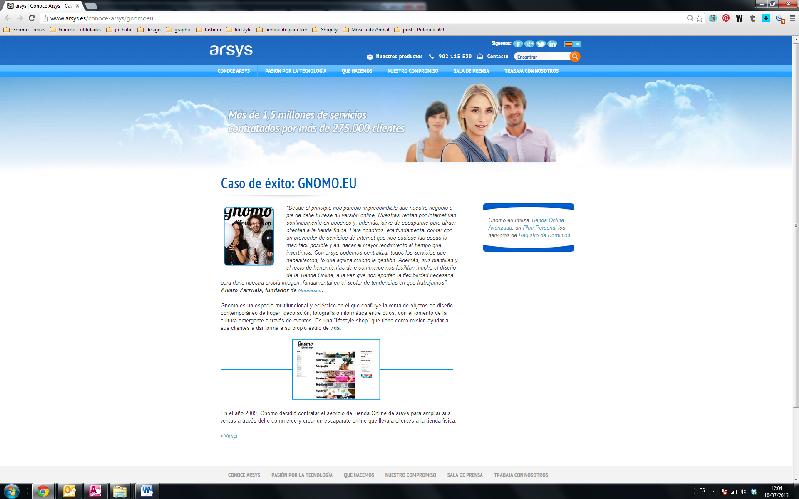Open Outlook from the taskbar
Viewport: 799px width, 499px height.
tap(69, 491)
